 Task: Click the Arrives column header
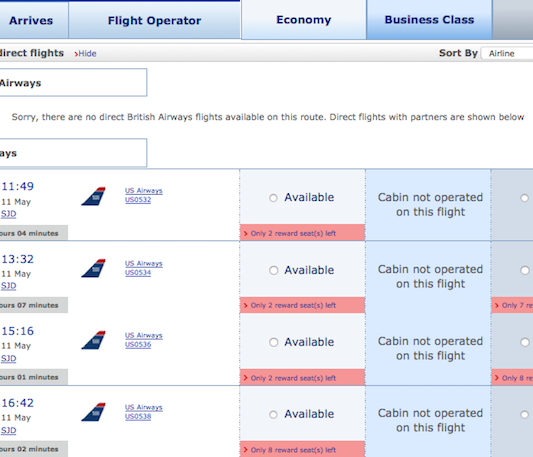(31, 20)
